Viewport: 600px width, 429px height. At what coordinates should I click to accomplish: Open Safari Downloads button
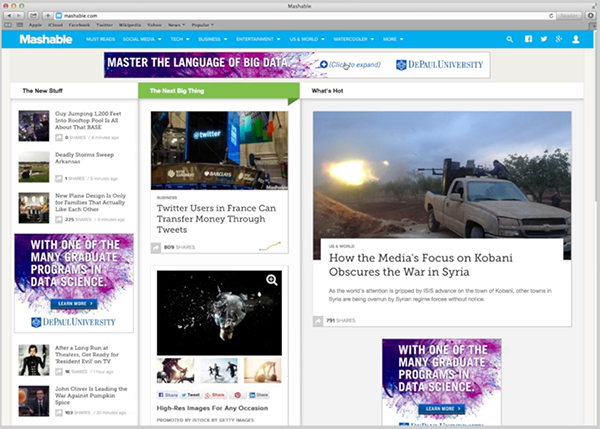click(x=591, y=16)
